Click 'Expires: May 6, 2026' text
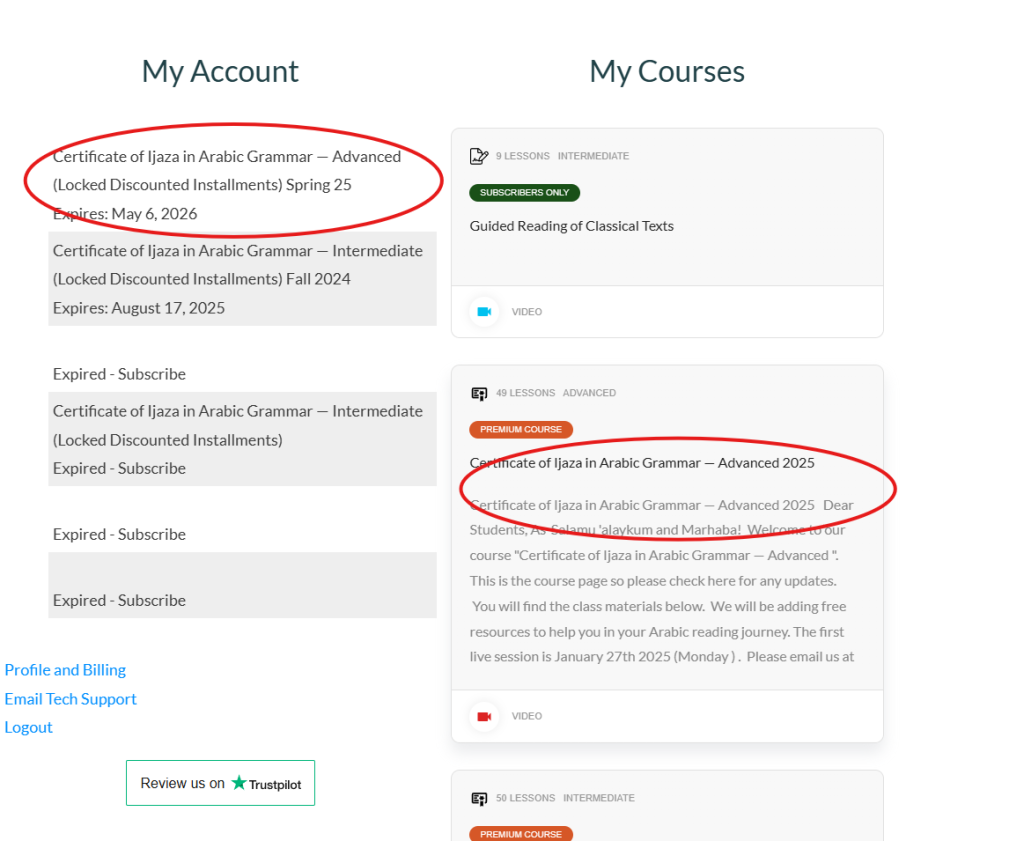Viewport: 1024px width, 841px height. [125, 214]
